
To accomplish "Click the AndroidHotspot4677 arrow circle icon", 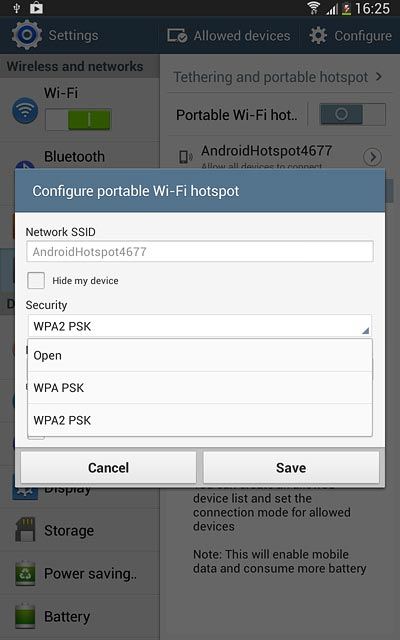I will click(x=372, y=157).
